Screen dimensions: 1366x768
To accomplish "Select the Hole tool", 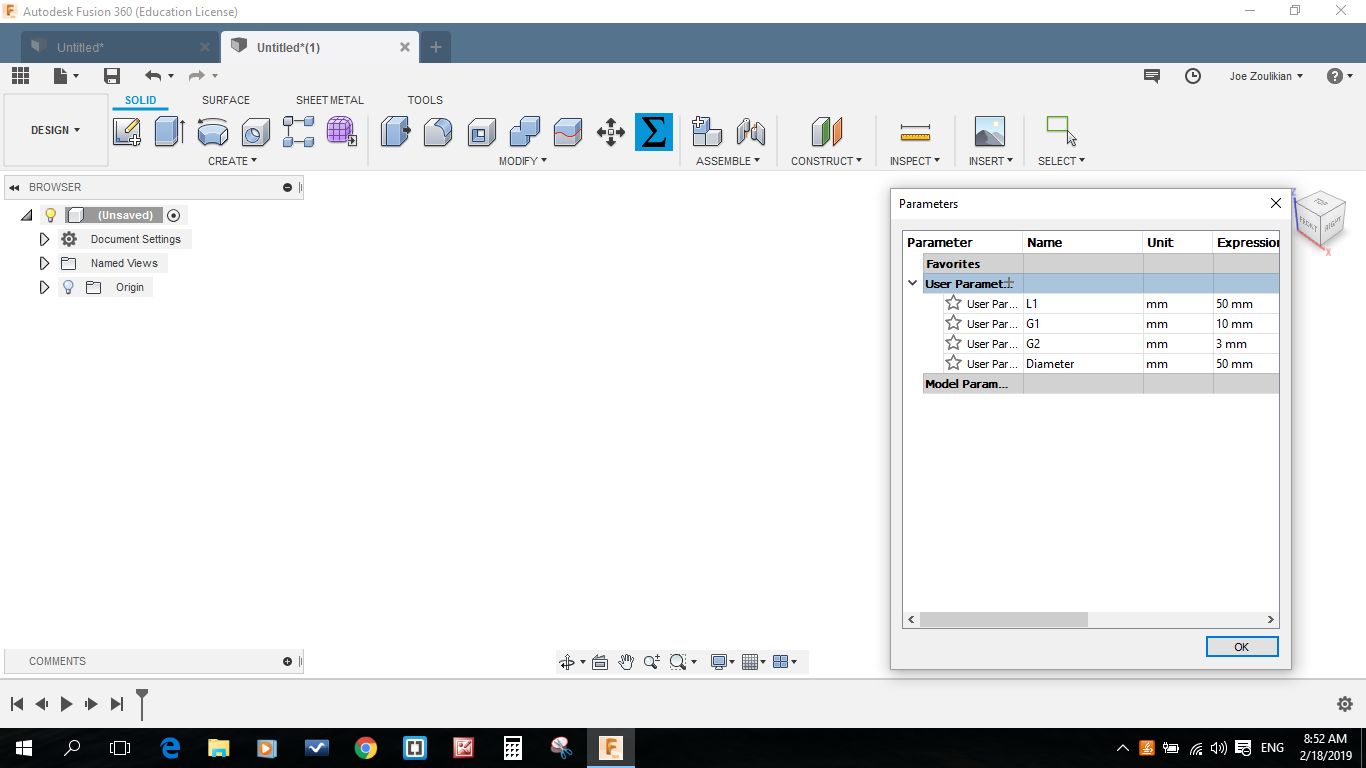I will (256, 131).
